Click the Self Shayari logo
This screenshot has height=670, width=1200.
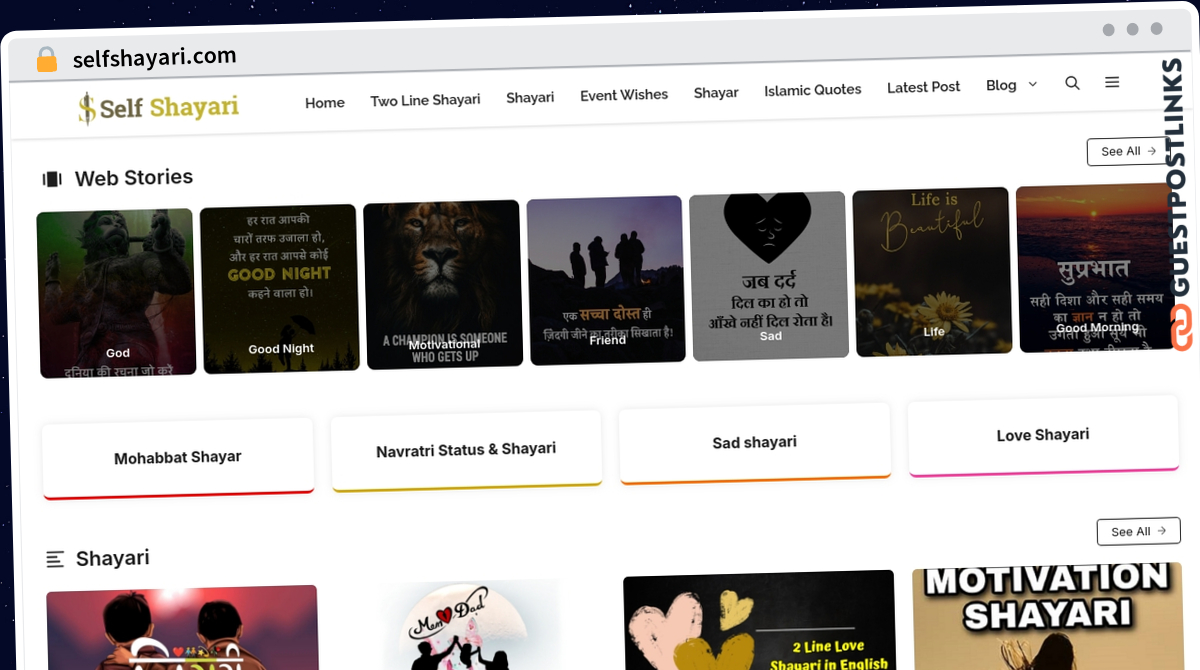[158, 106]
